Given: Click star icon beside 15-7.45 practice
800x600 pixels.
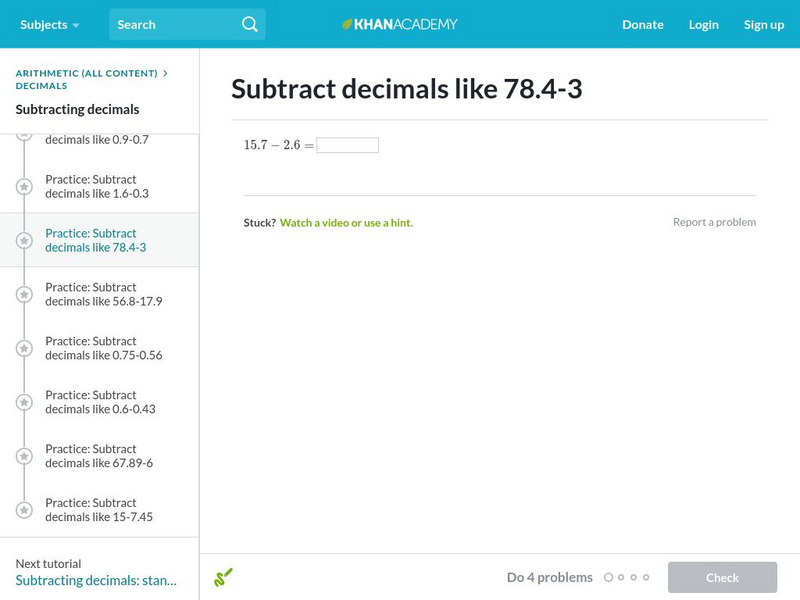Looking at the screenshot, I should click(x=24, y=511).
